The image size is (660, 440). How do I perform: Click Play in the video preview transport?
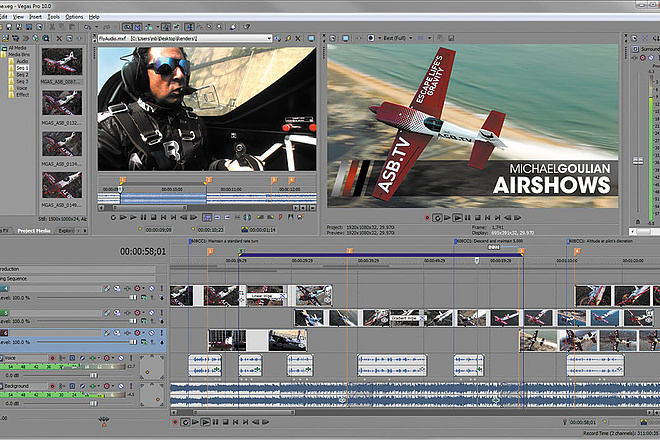[x=457, y=218]
